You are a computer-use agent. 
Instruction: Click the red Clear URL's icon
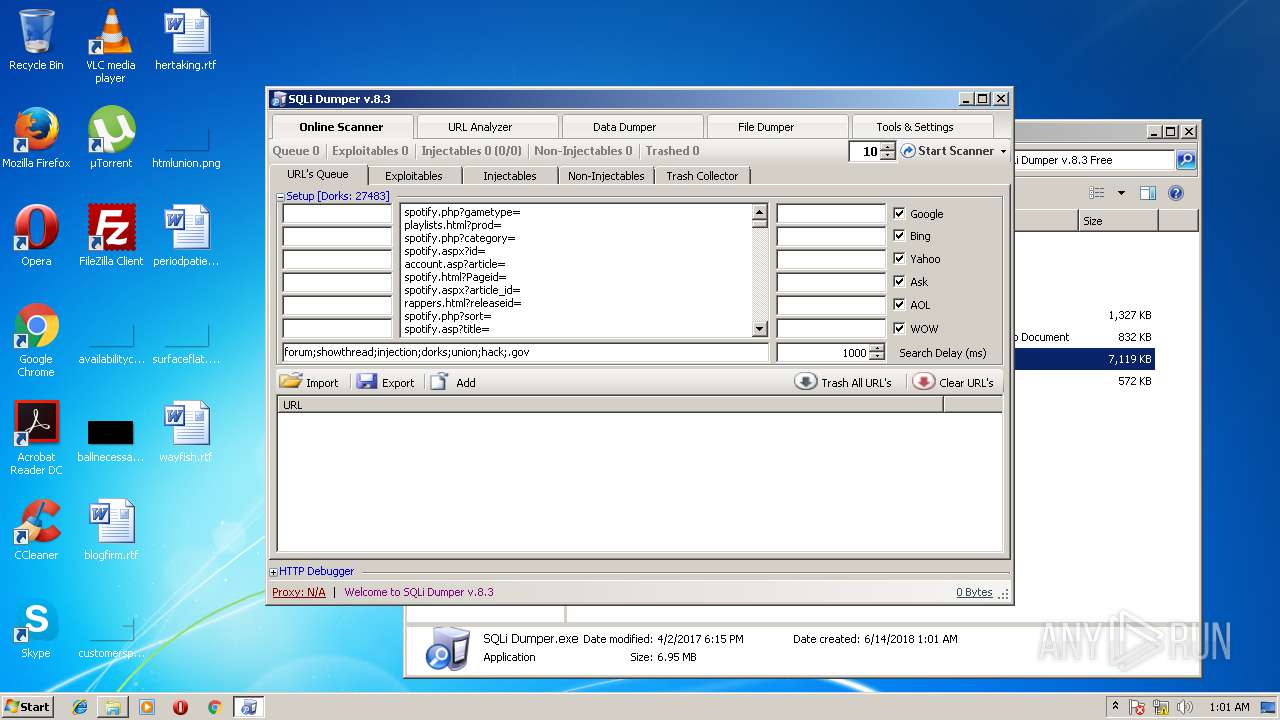click(924, 382)
